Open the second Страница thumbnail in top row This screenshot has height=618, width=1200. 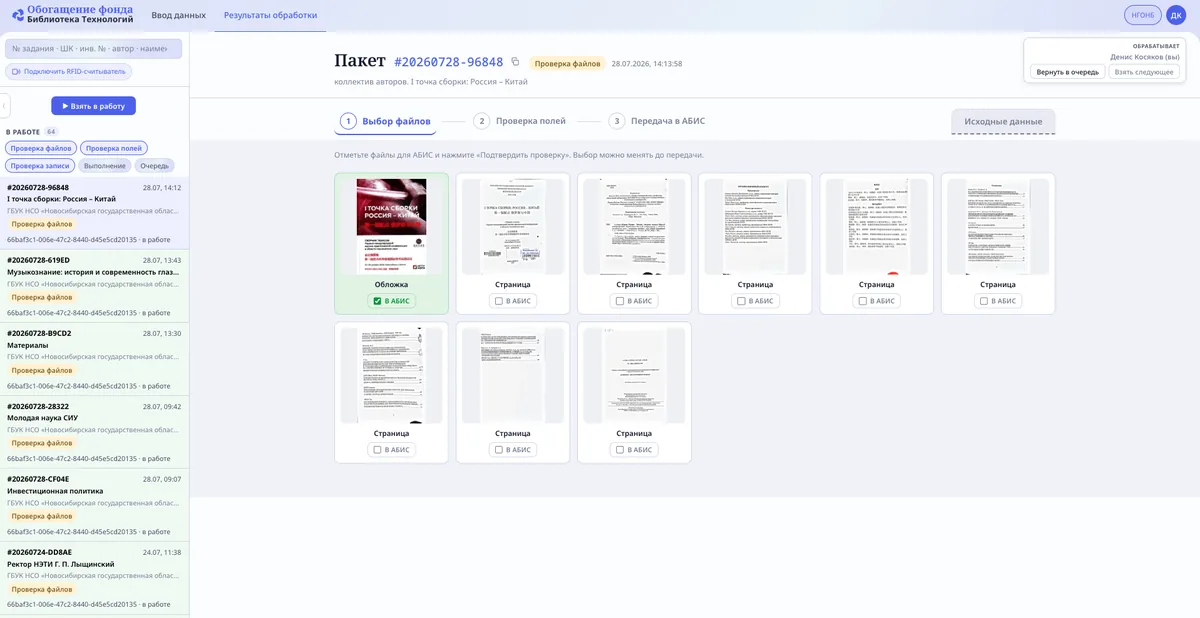pyautogui.click(x=634, y=226)
